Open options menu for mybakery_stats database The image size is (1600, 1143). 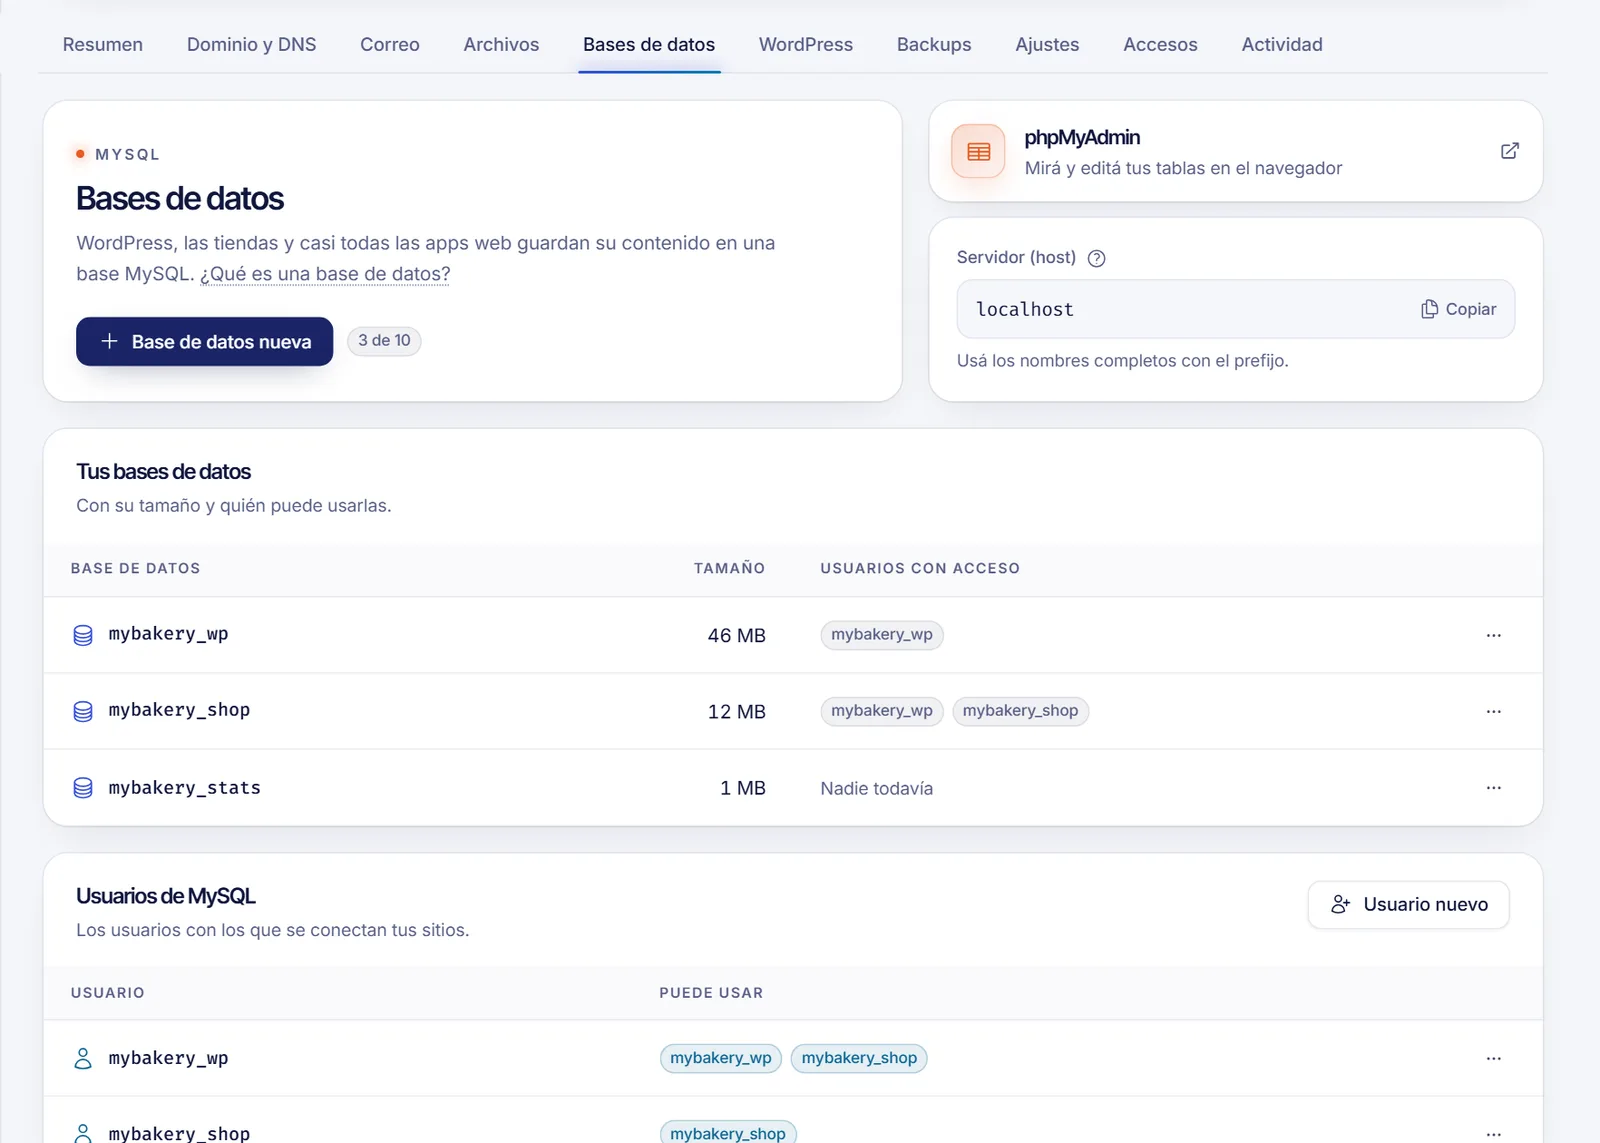pyautogui.click(x=1493, y=788)
